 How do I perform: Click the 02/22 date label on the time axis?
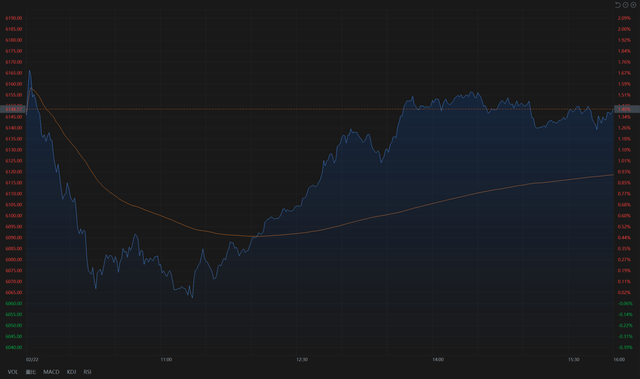(32, 359)
